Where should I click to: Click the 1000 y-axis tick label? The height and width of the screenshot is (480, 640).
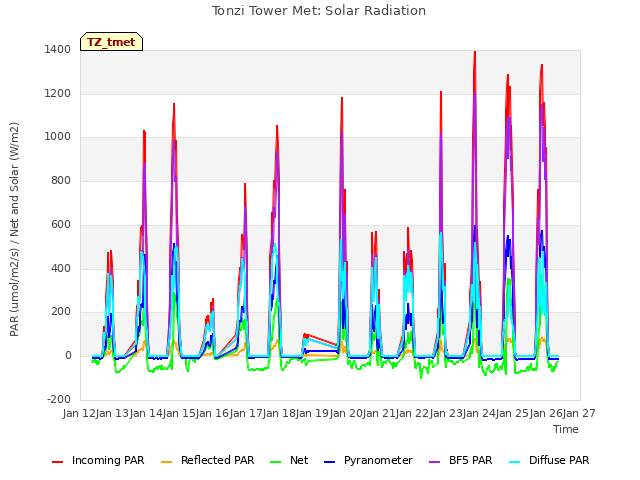pyautogui.click(x=58, y=137)
